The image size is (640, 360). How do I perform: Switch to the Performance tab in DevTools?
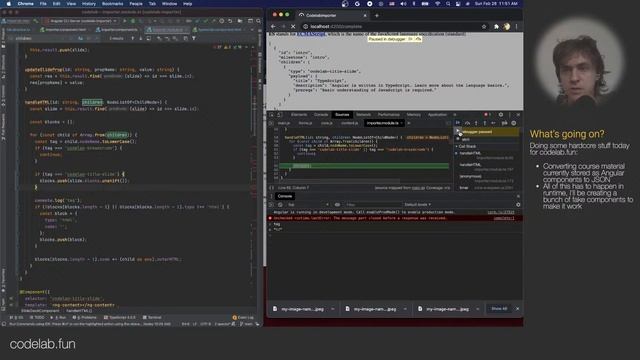(x=389, y=115)
